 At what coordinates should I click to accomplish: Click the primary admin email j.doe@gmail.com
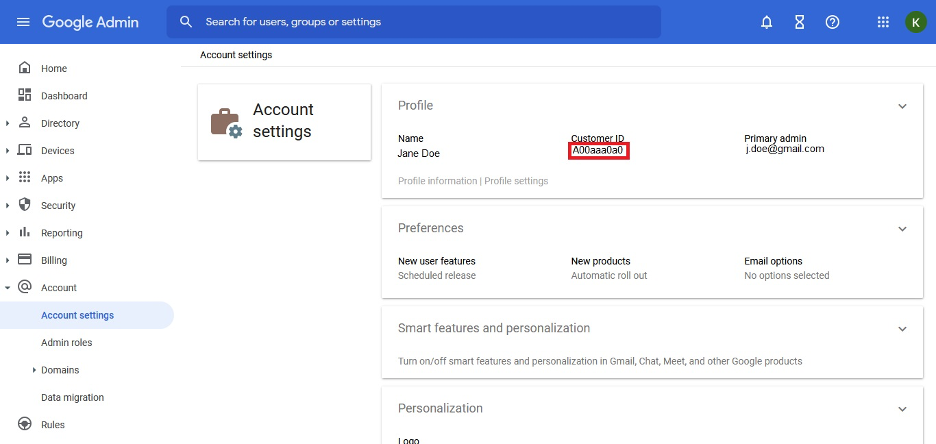(x=785, y=149)
